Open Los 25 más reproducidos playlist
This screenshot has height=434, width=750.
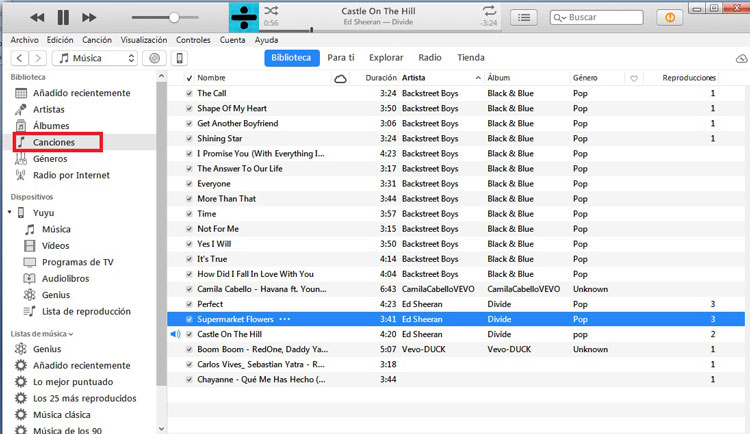[84, 398]
